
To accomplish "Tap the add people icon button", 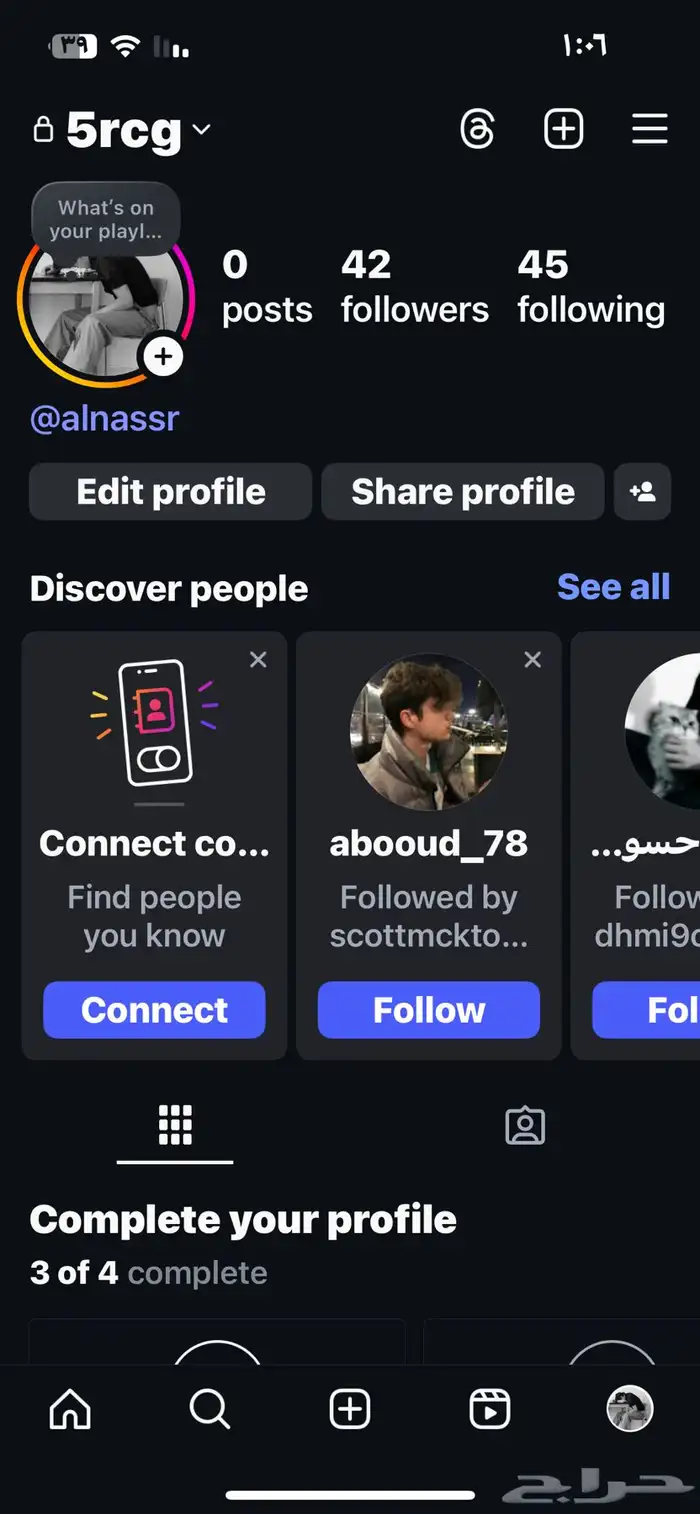I will click(x=642, y=492).
